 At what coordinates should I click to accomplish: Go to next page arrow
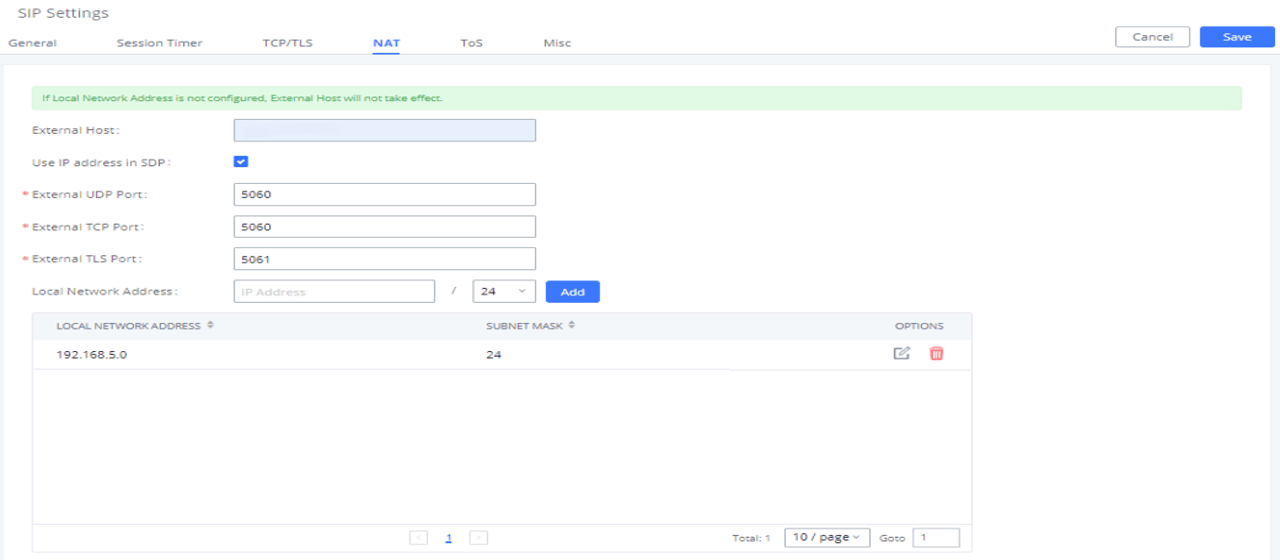coord(478,538)
